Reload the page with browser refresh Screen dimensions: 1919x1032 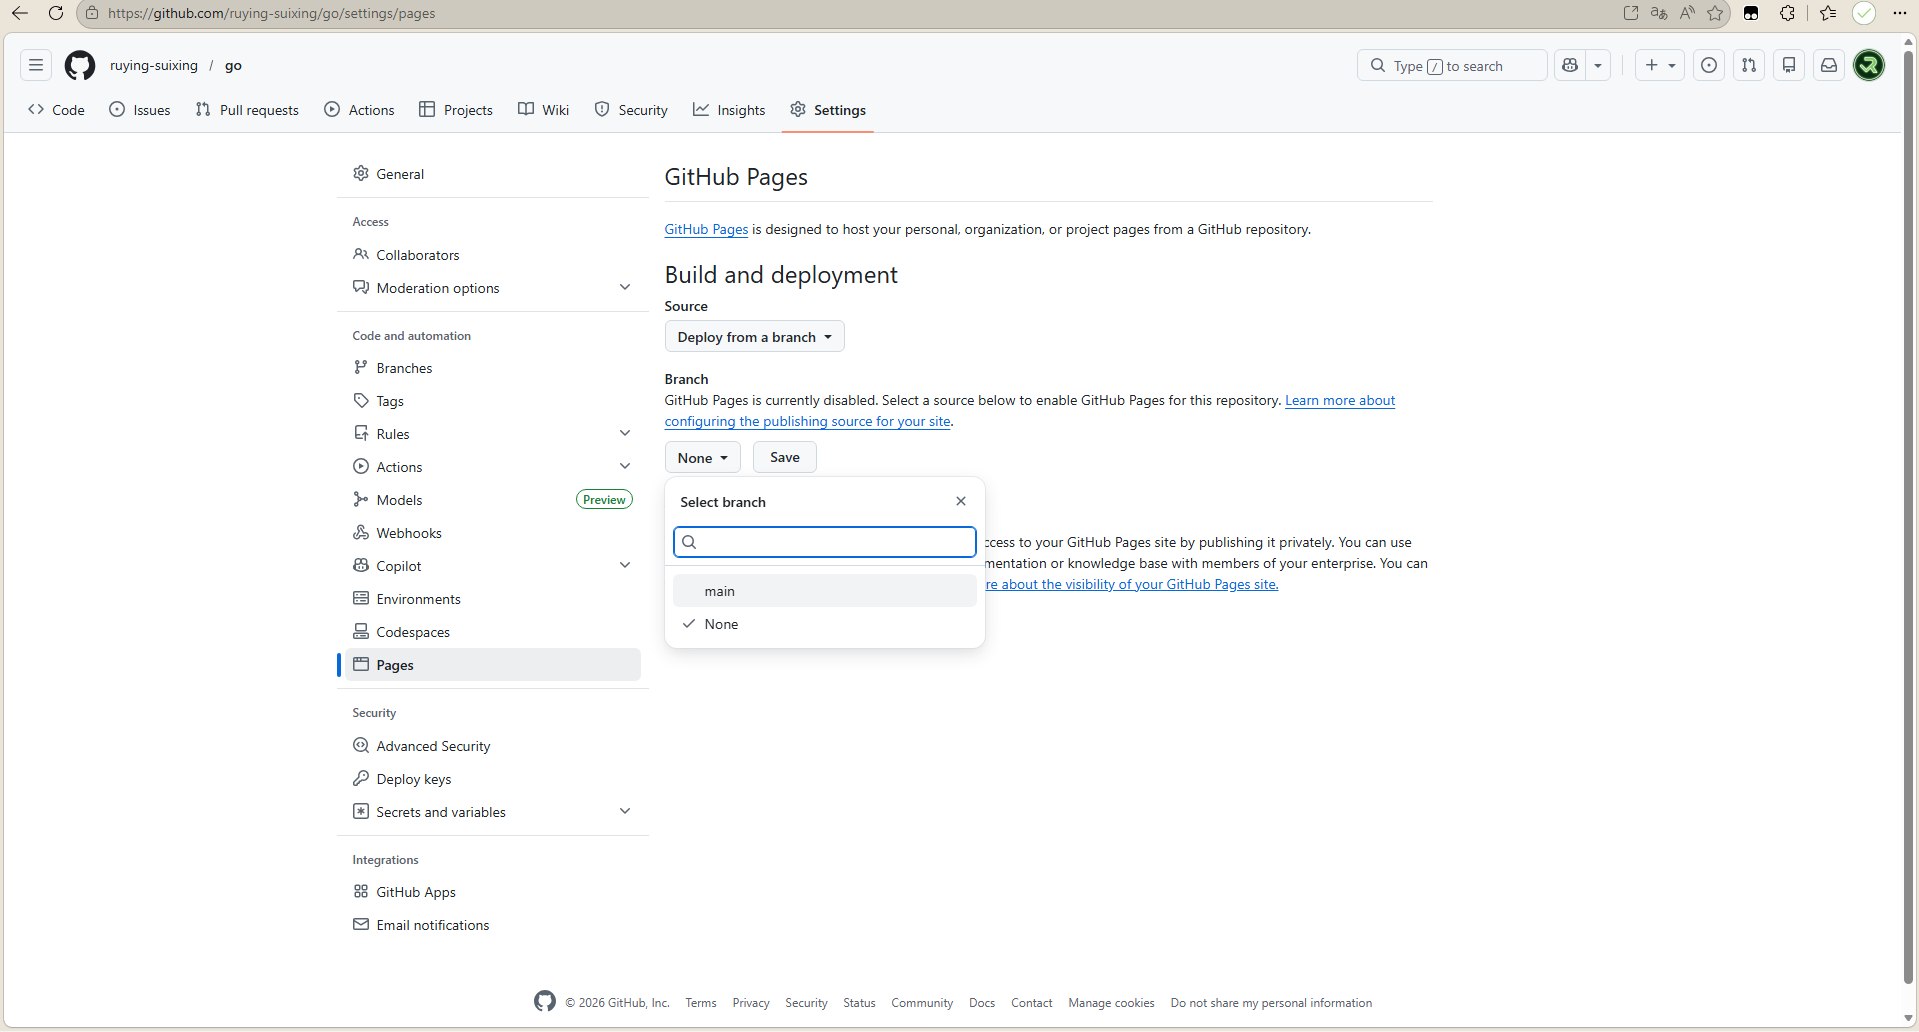[56, 13]
